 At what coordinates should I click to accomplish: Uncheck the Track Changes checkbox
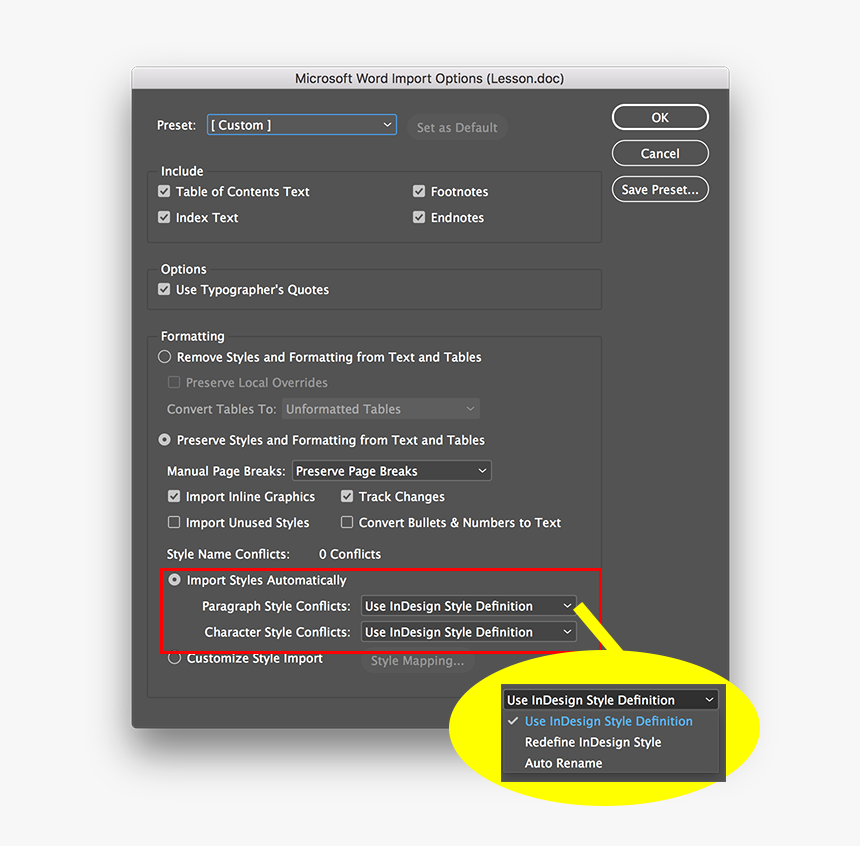[347, 496]
